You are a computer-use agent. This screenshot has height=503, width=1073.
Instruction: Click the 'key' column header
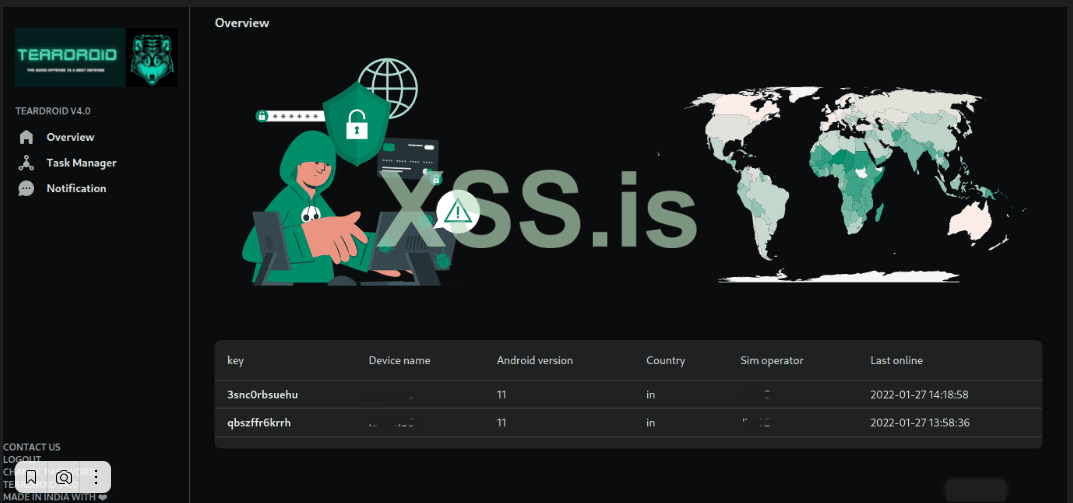click(x=235, y=360)
